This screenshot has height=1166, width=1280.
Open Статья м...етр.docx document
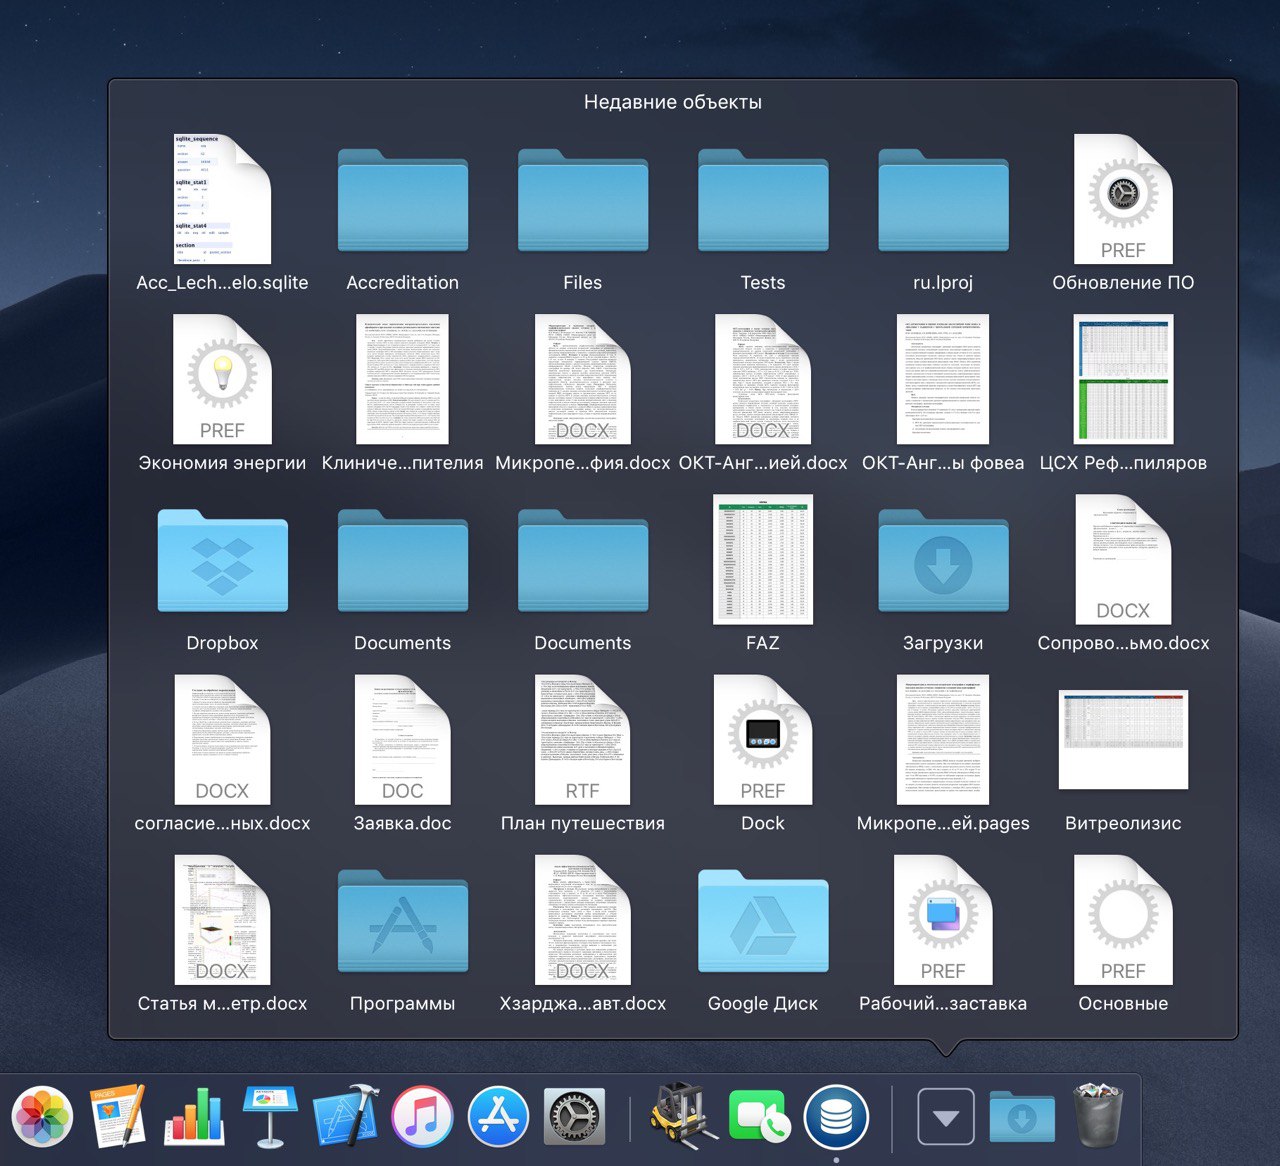222,919
